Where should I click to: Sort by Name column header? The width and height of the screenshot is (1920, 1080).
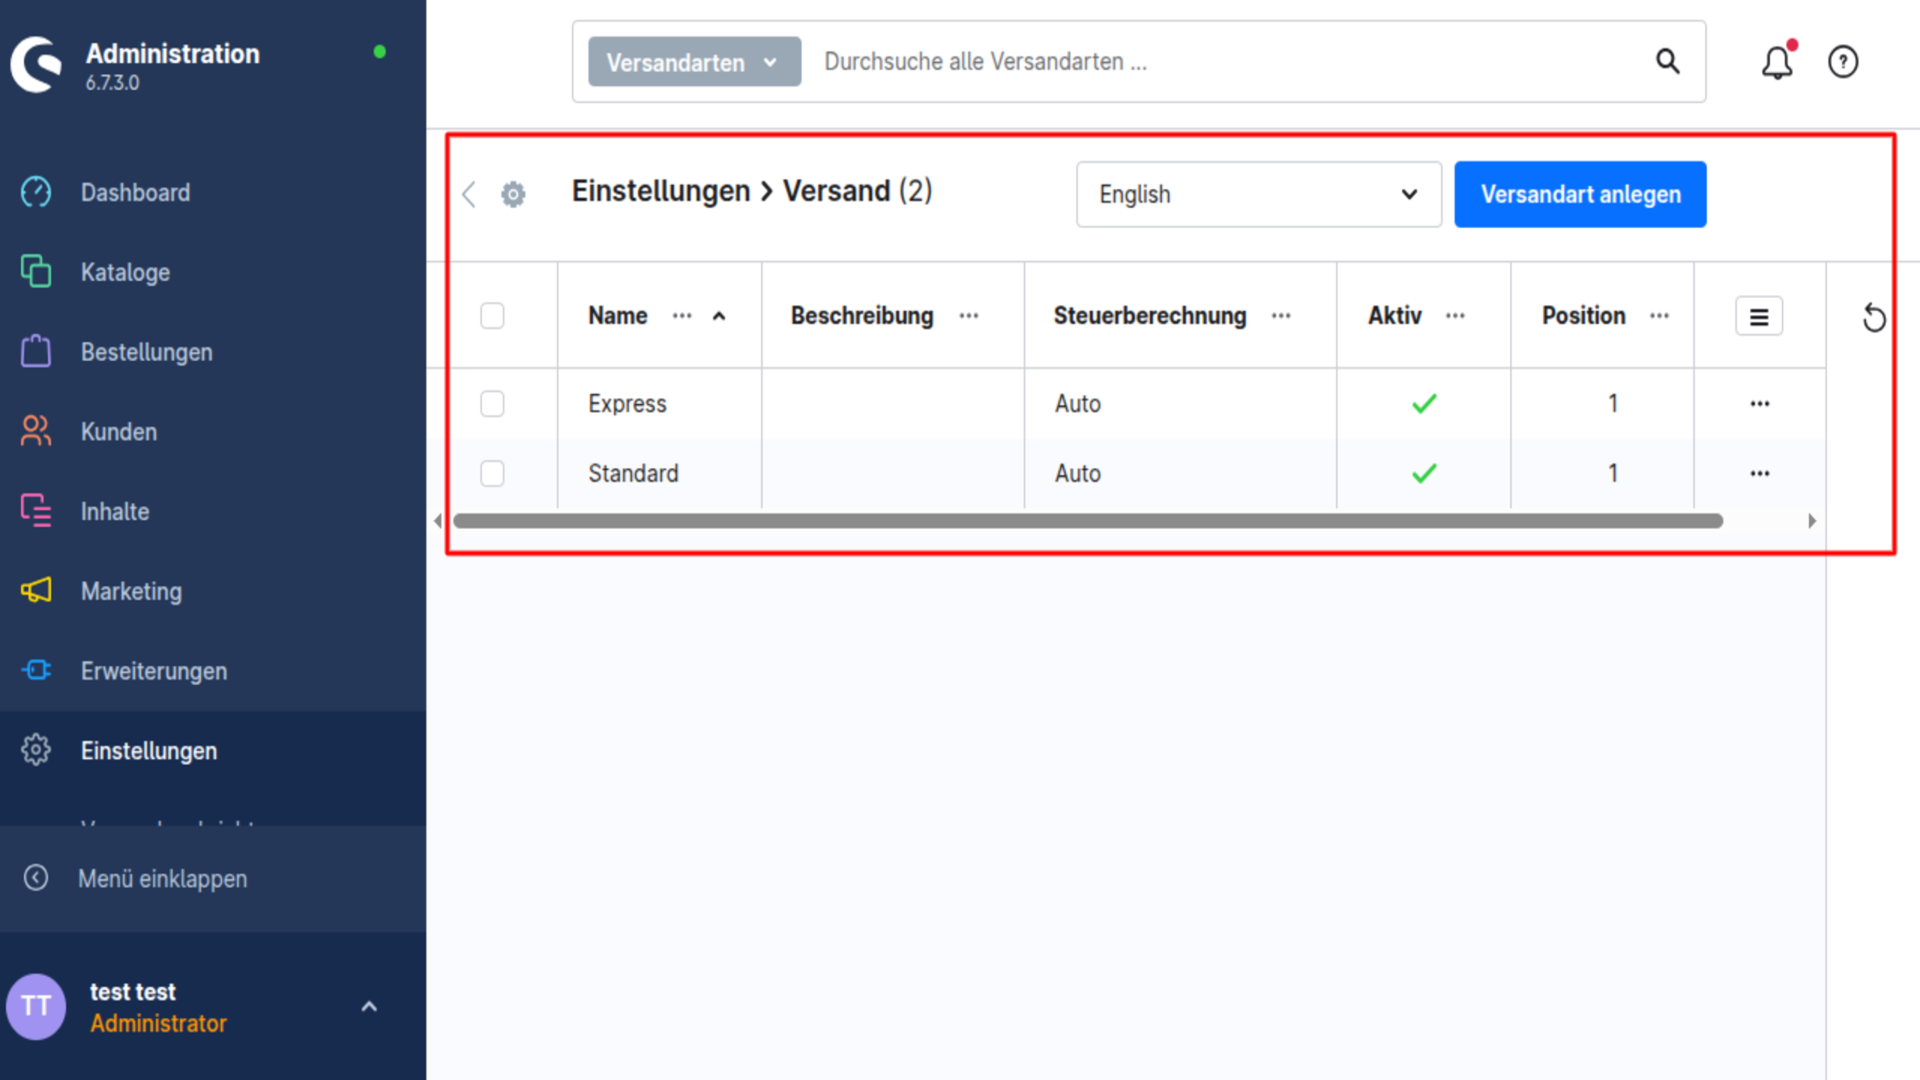pos(618,316)
